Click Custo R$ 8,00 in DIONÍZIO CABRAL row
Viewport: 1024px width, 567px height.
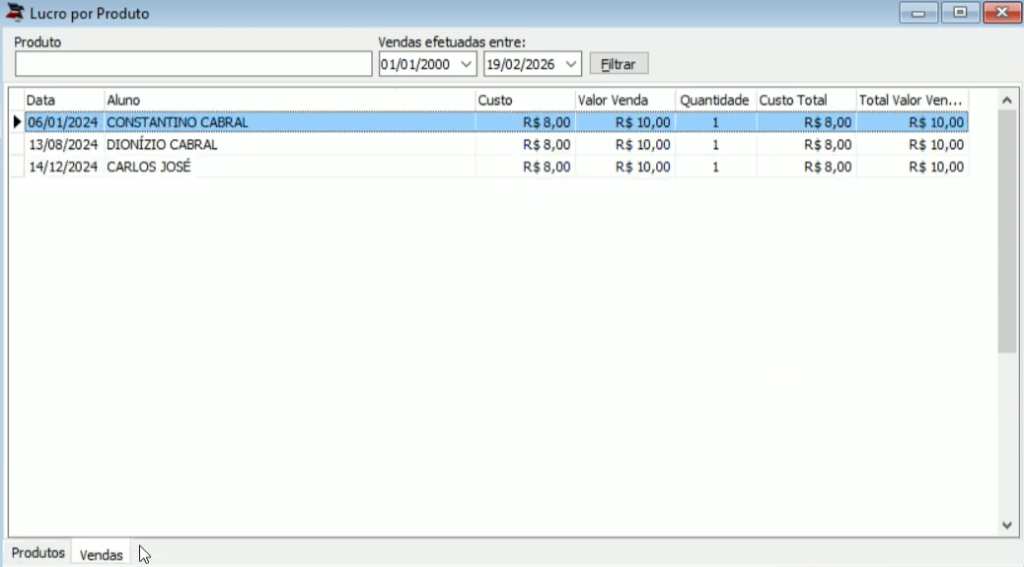tap(525, 144)
